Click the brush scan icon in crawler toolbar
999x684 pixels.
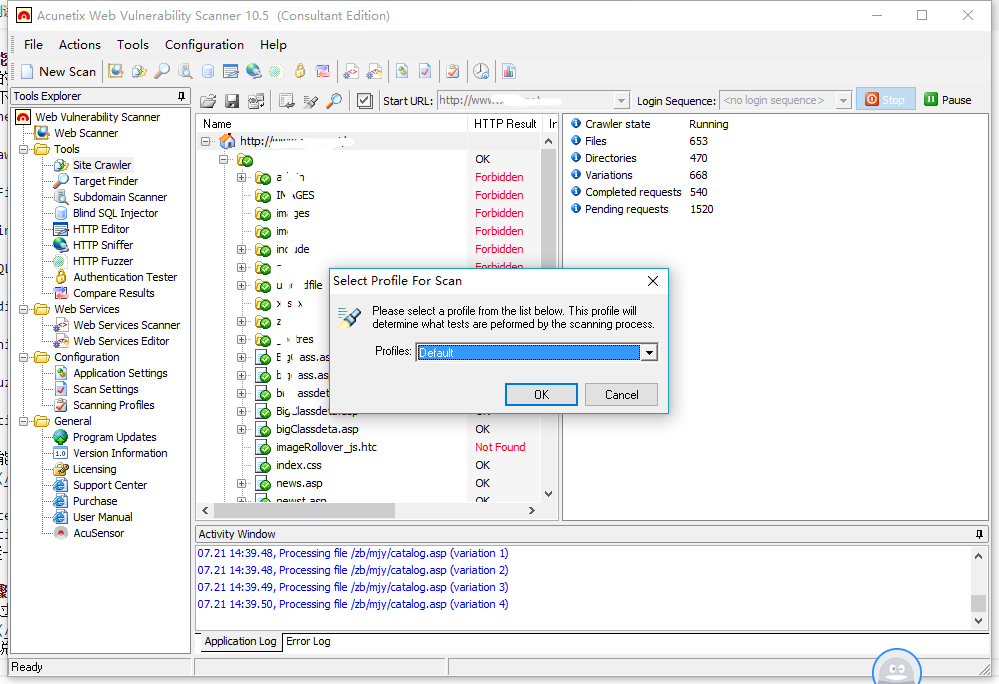point(310,101)
